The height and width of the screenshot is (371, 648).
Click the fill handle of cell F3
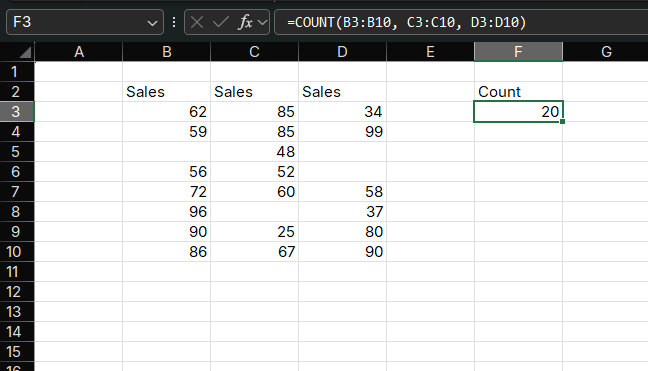click(x=562, y=121)
